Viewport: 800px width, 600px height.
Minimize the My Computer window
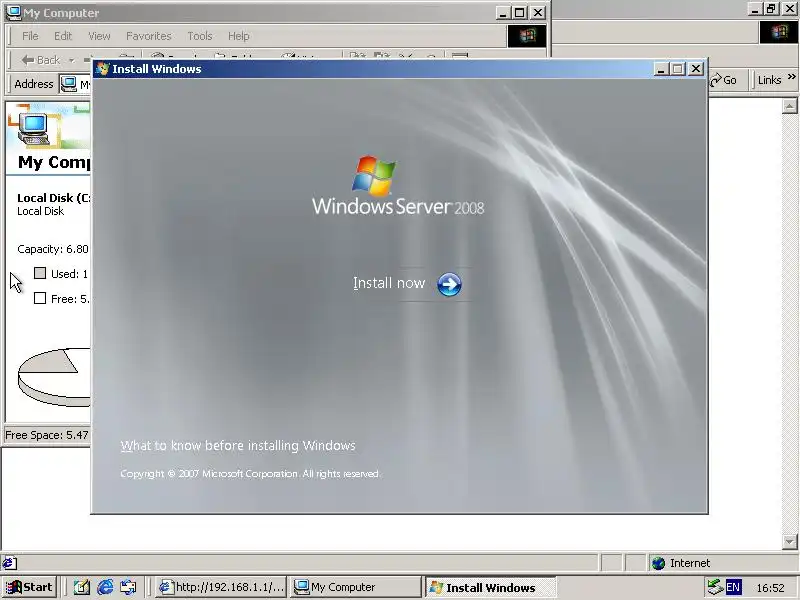coord(503,13)
